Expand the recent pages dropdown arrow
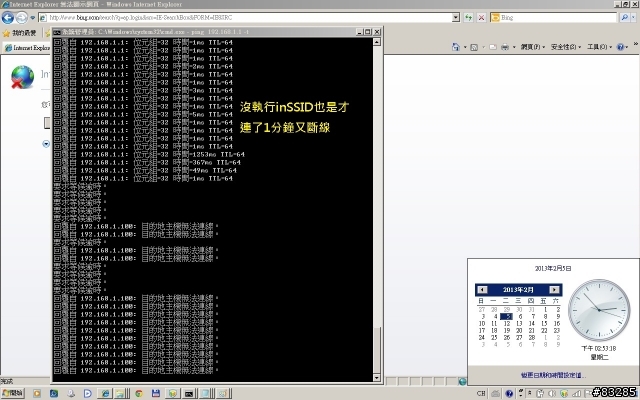Image resolution: width=640 pixels, height=400 pixels. pos(33,18)
